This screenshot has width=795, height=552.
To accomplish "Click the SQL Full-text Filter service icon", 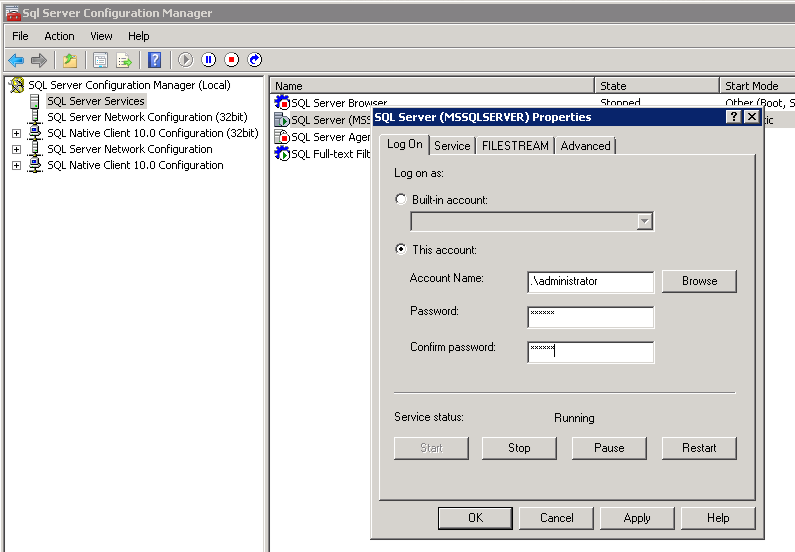I will click(x=282, y=154).
